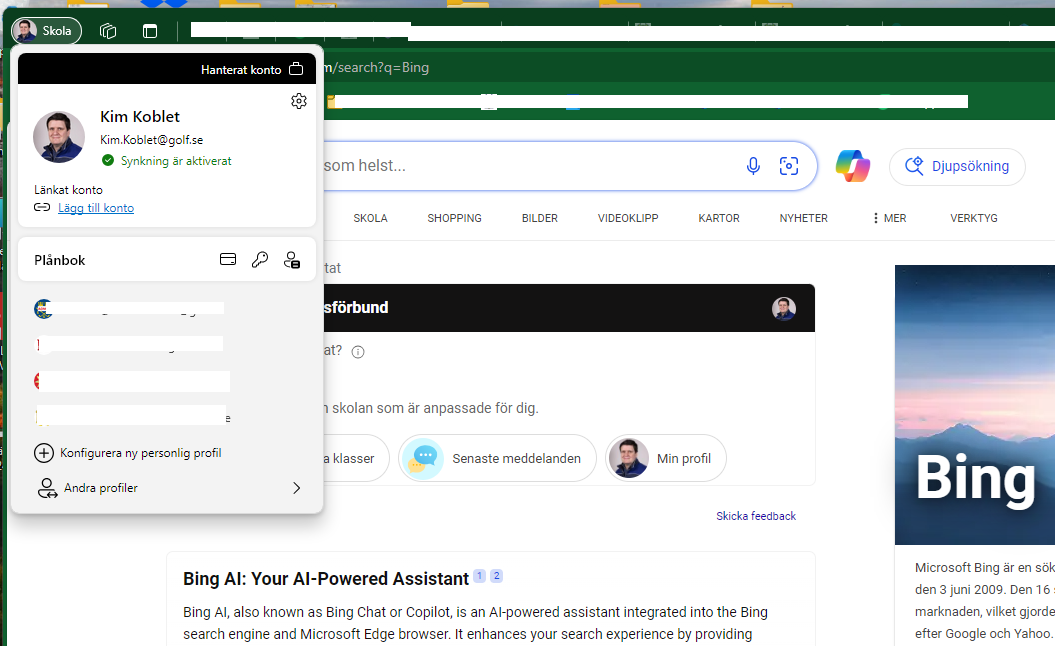Select the SKOLA tab
Image resolution: width=1055 pixels, height=646 pixels.
point(371,218)
